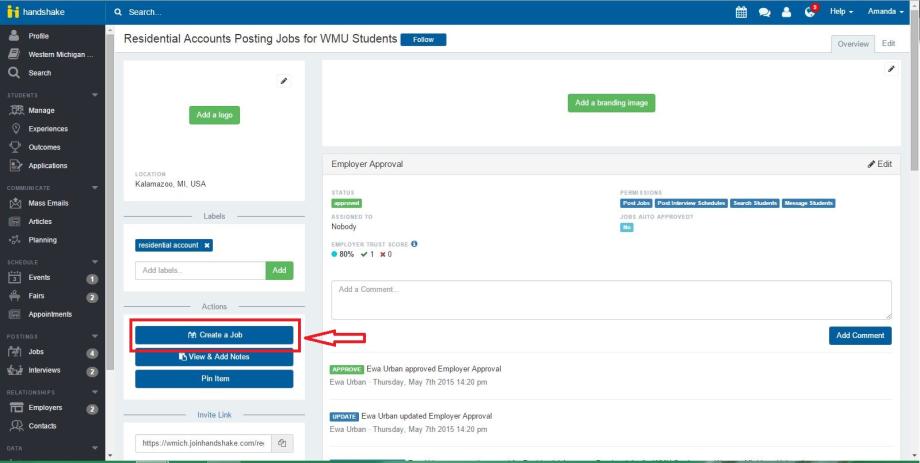Click the user person icon in top bar
Viewport: 920px width, 463px height.
coord(786,12)
